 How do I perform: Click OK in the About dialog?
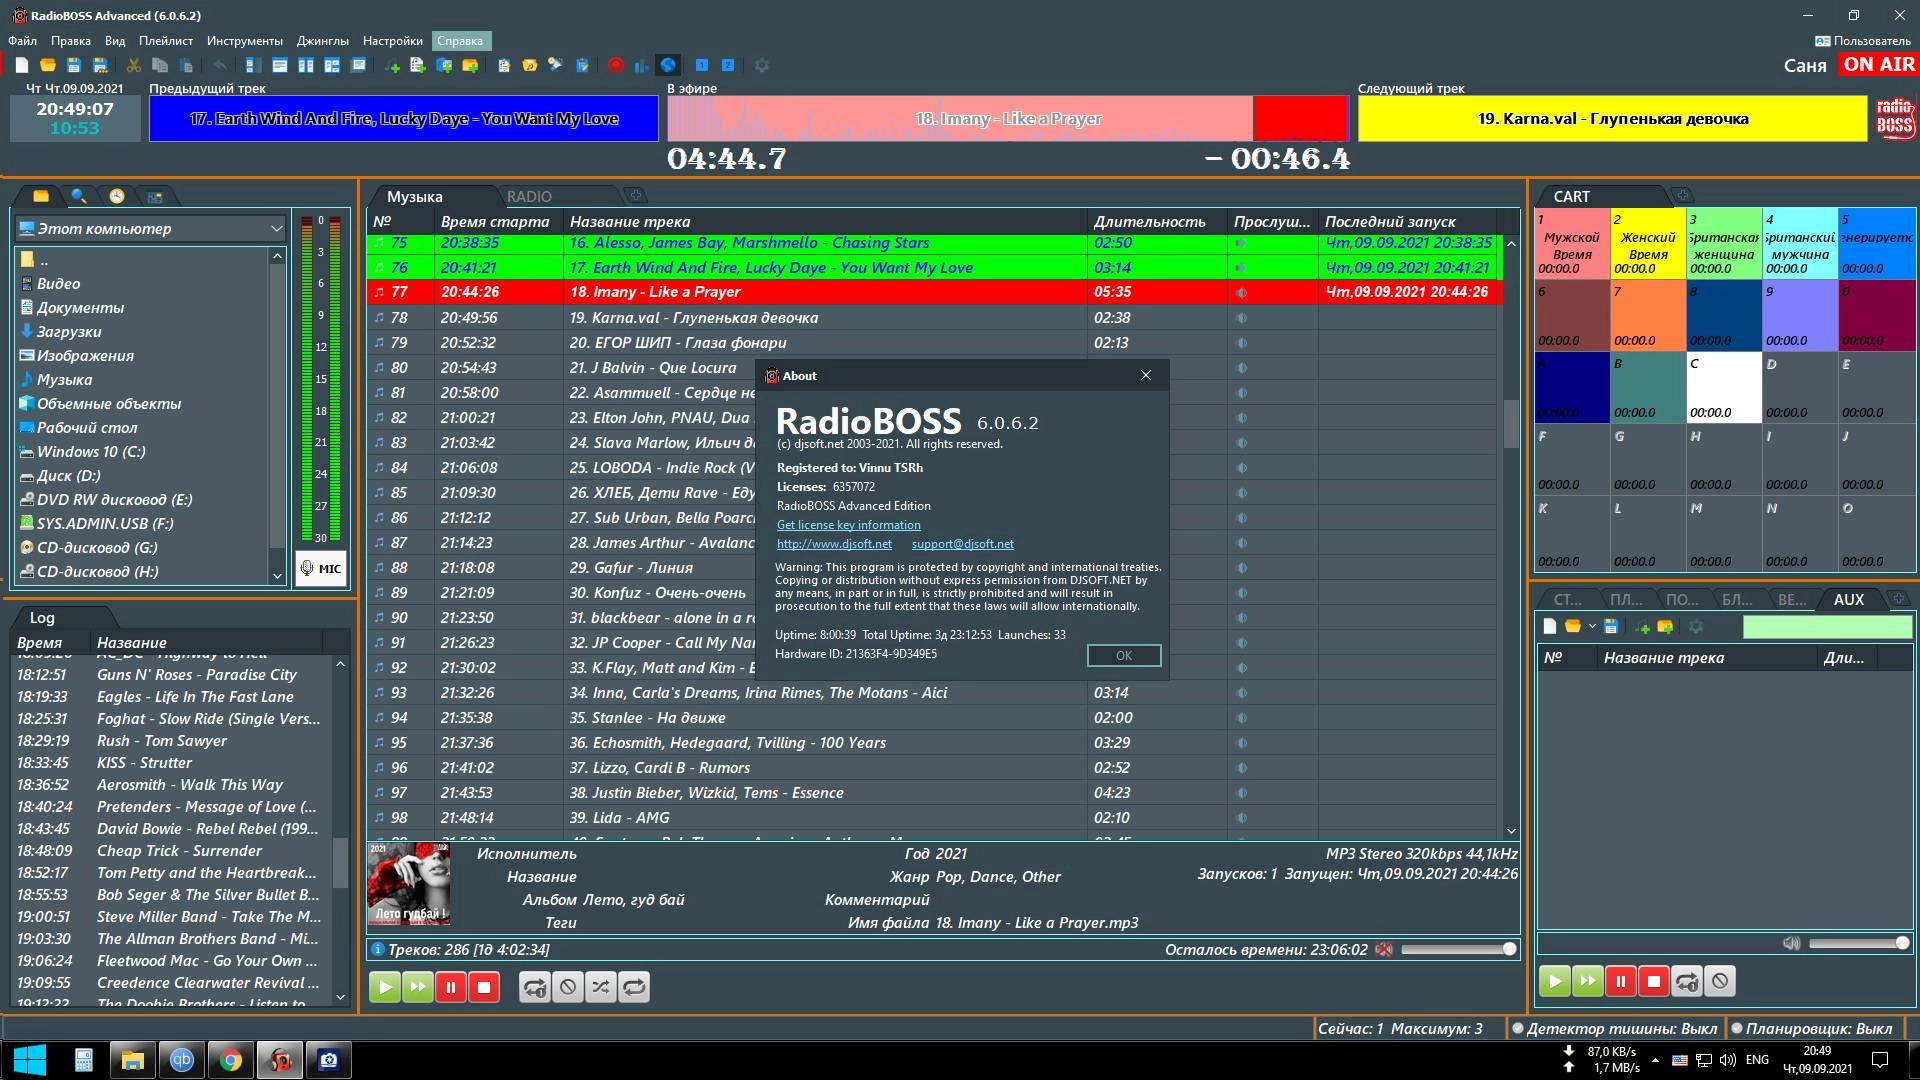pos(1124,655)
